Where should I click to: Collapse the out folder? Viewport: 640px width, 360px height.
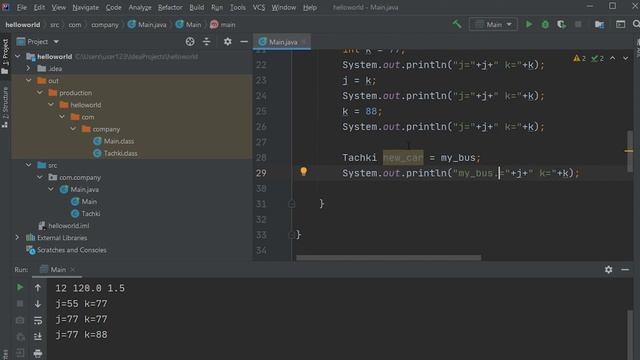click(29, 80)
